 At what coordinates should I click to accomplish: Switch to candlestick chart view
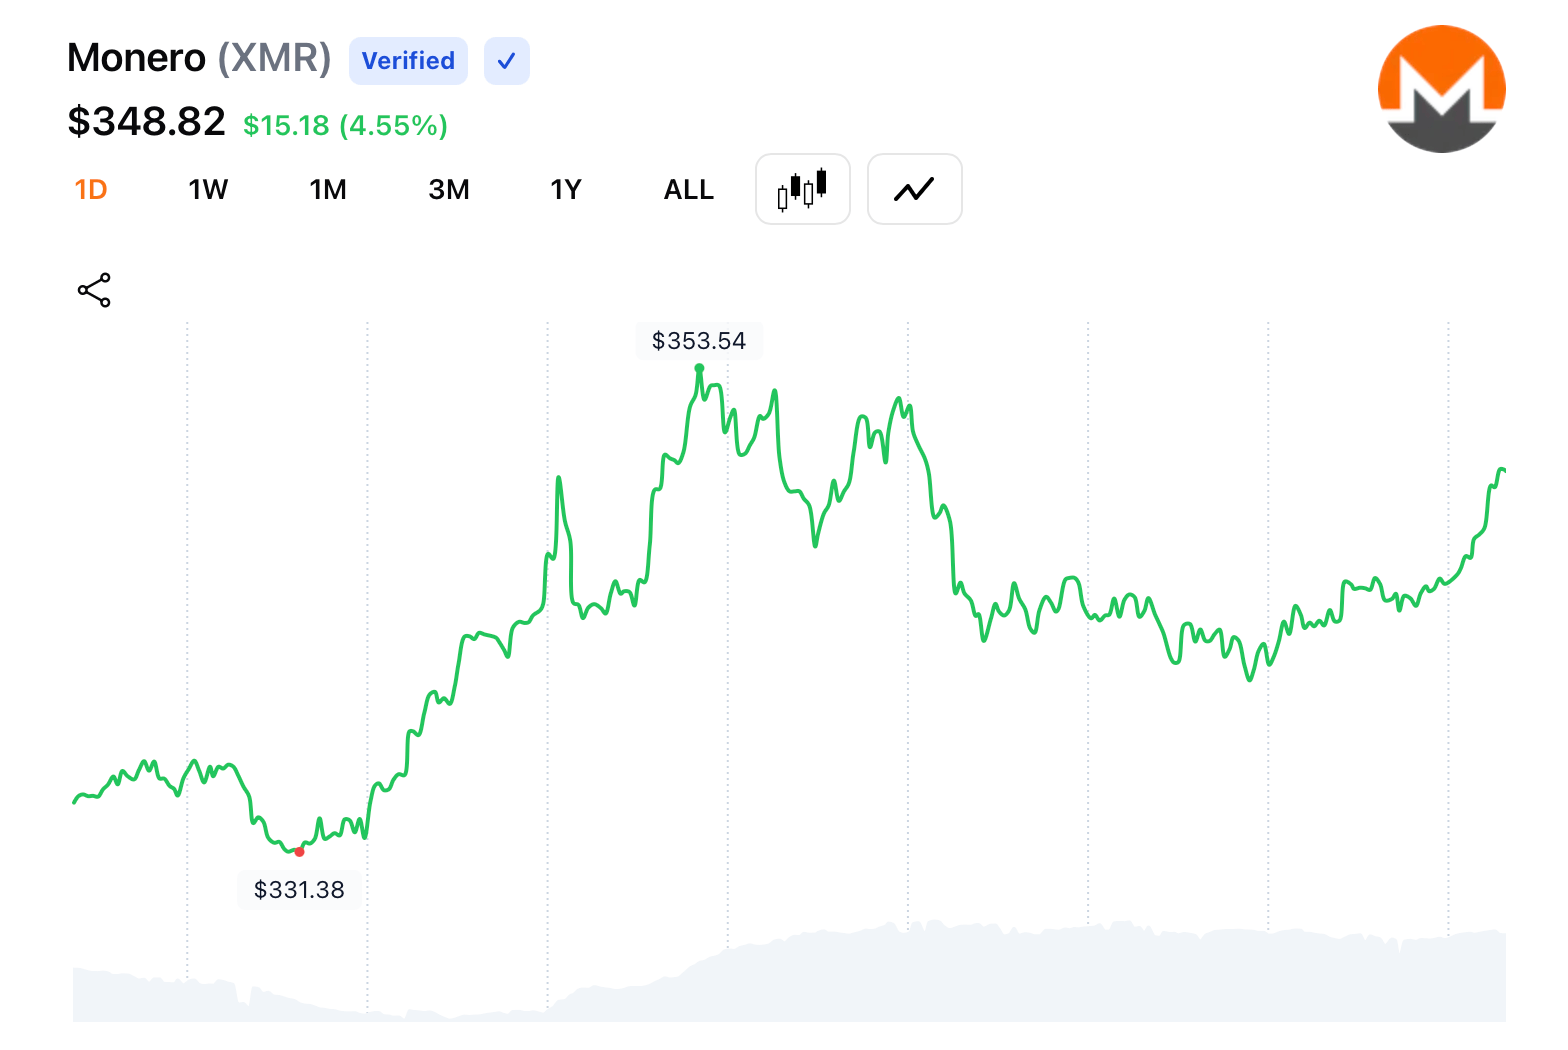tap(802, 189)
